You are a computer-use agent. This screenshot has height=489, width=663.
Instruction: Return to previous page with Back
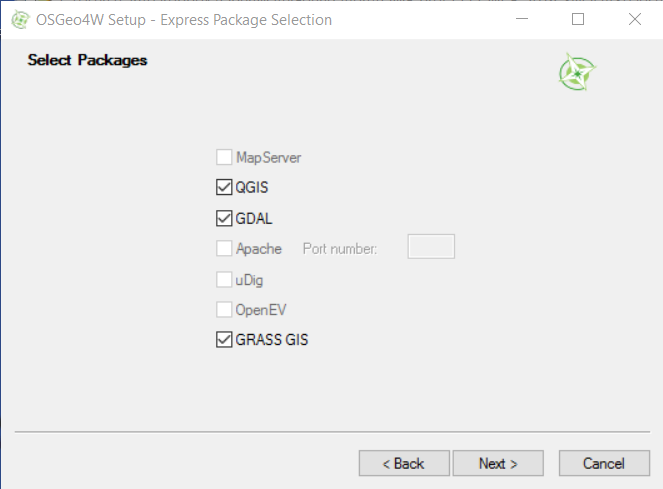[404, 463]
